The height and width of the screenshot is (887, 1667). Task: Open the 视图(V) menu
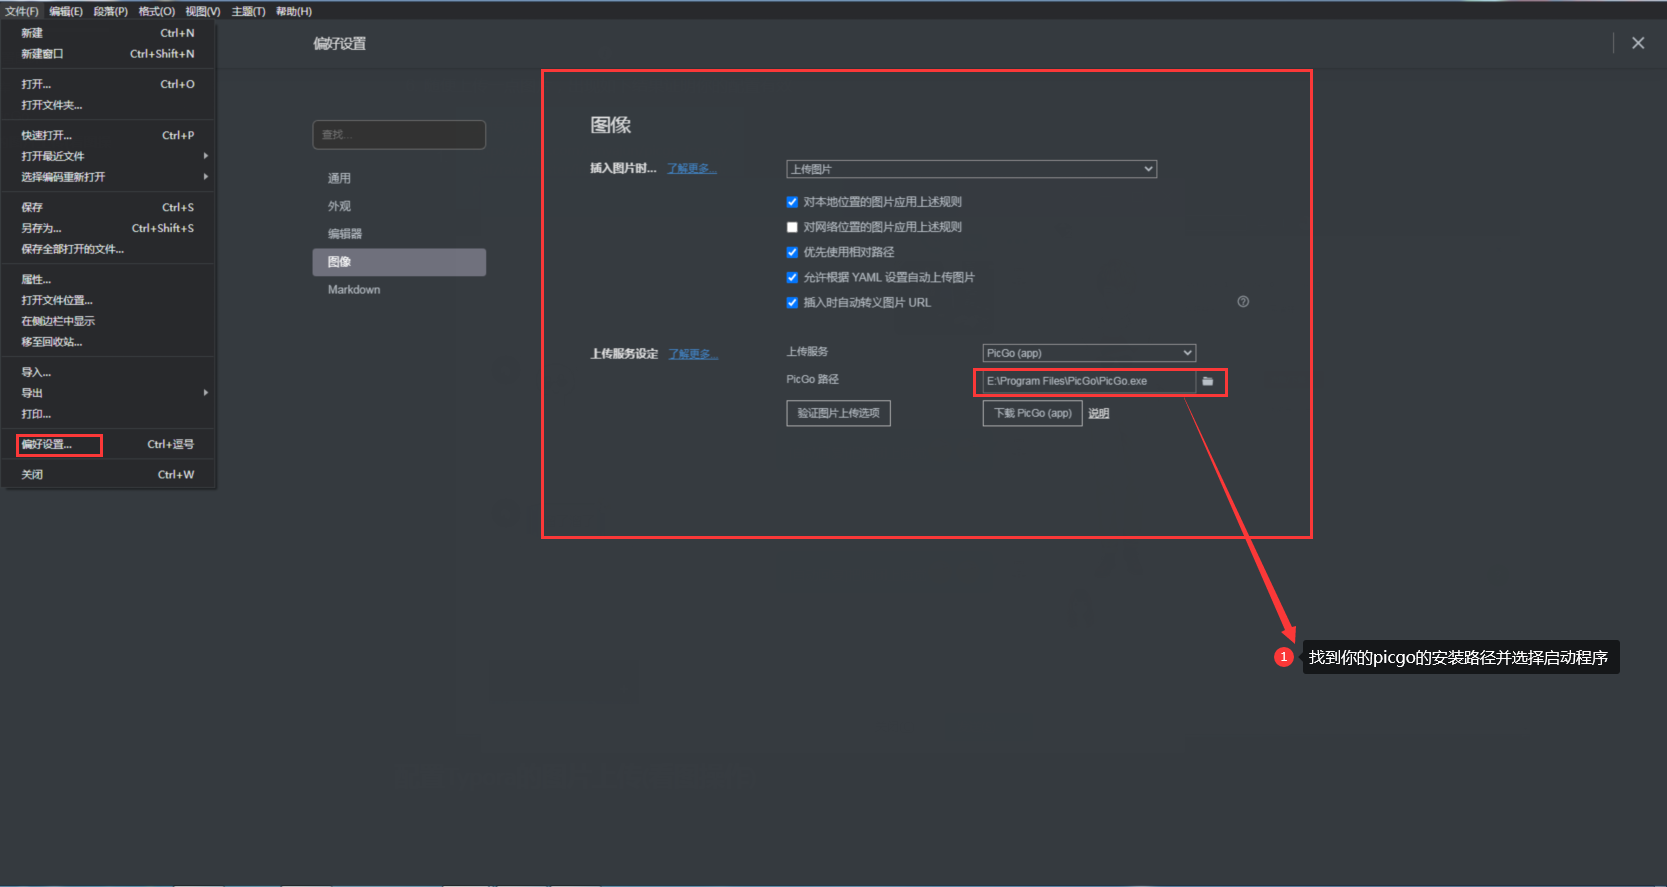point(202,11)
